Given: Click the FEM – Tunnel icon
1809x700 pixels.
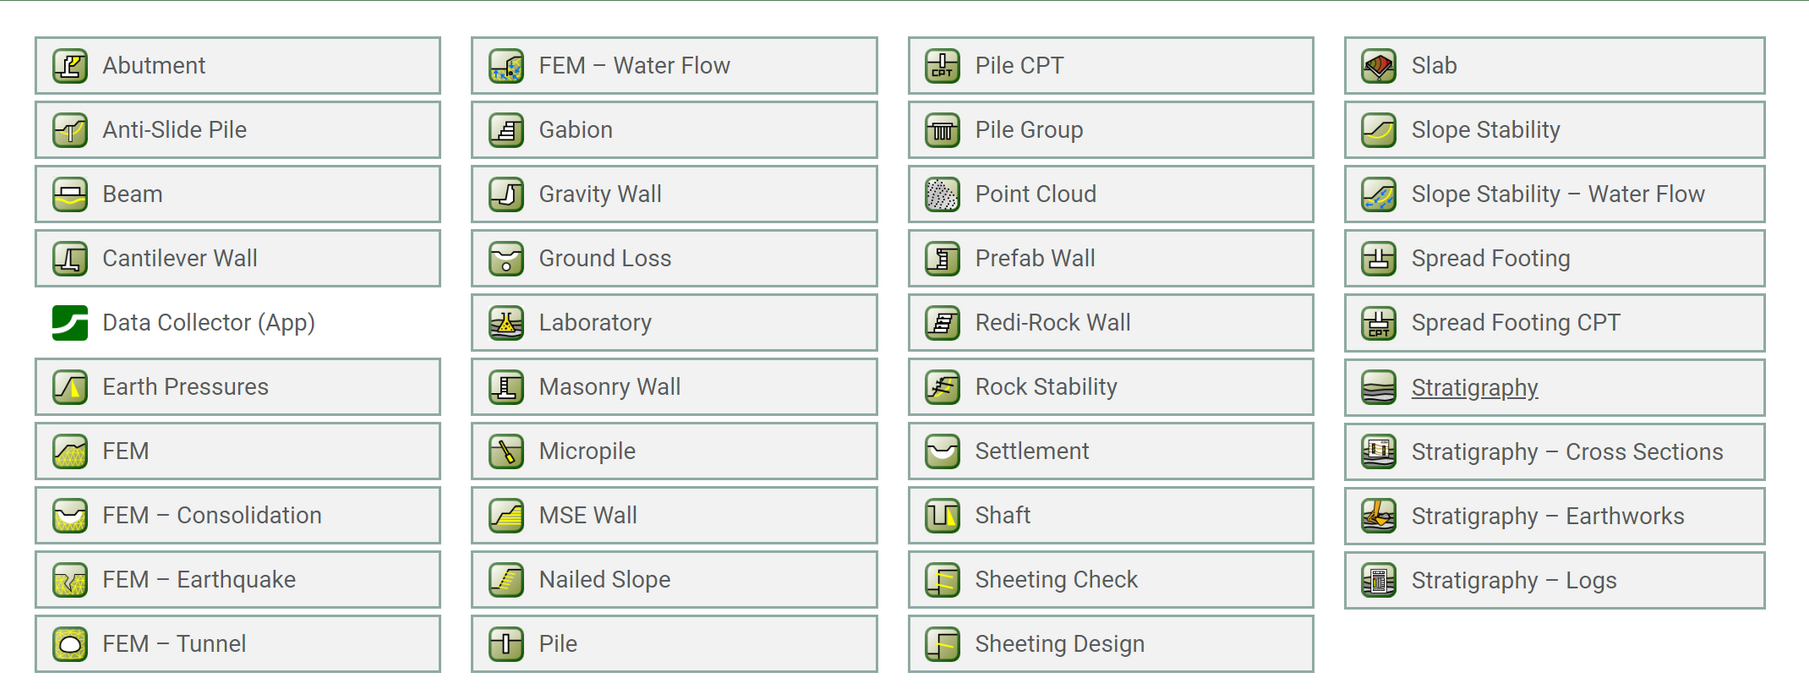Looking at the screenshot, I should tap(70, 644).
